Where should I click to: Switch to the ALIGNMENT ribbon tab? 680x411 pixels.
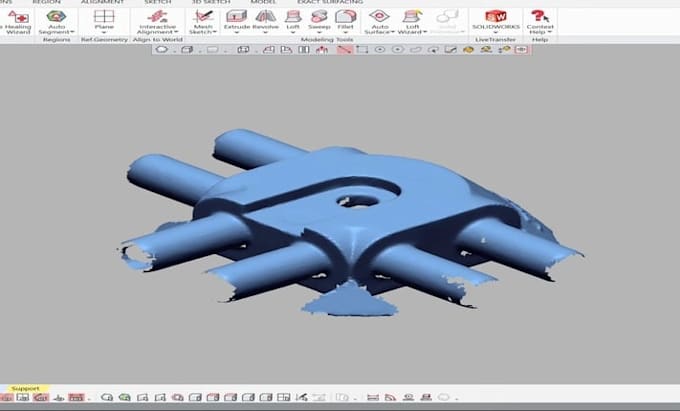point(102,2)
